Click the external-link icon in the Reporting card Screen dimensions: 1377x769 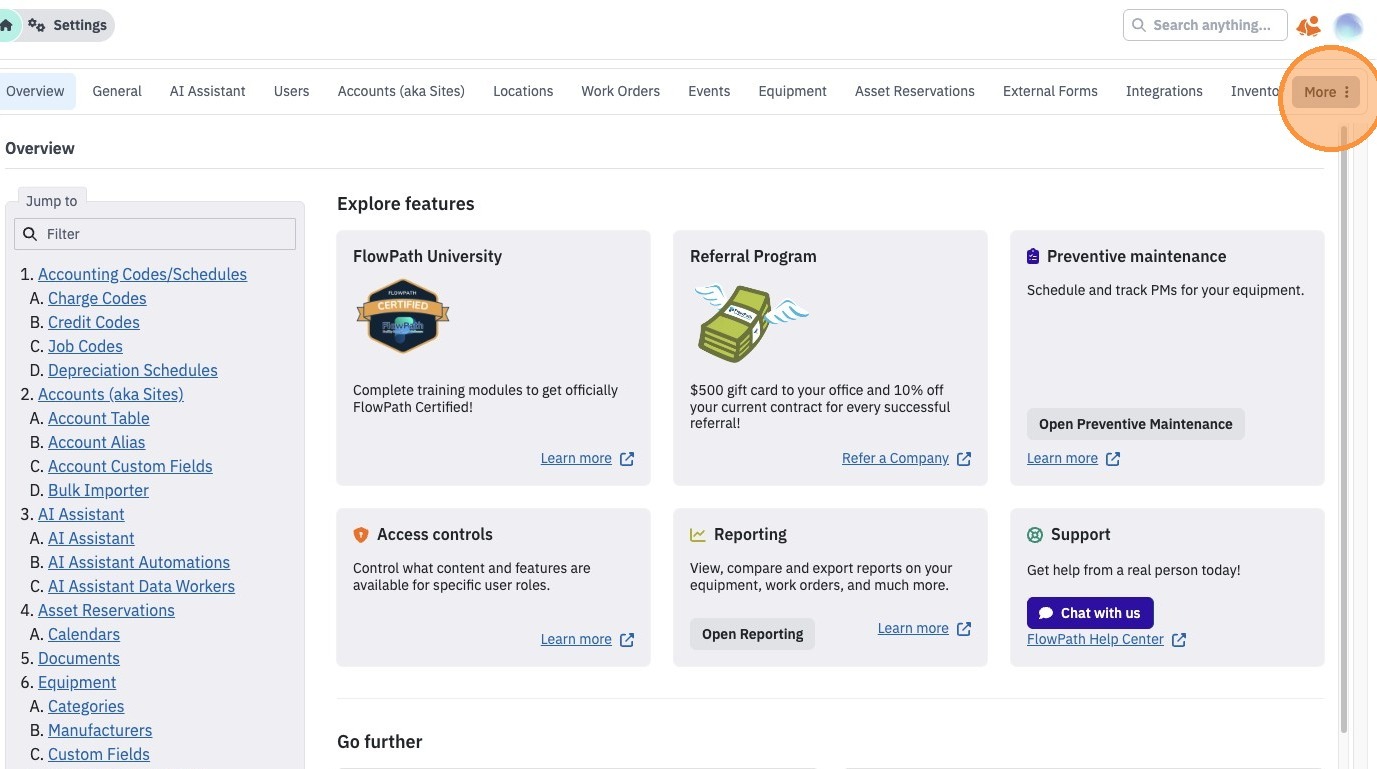[x=964, y=629]
